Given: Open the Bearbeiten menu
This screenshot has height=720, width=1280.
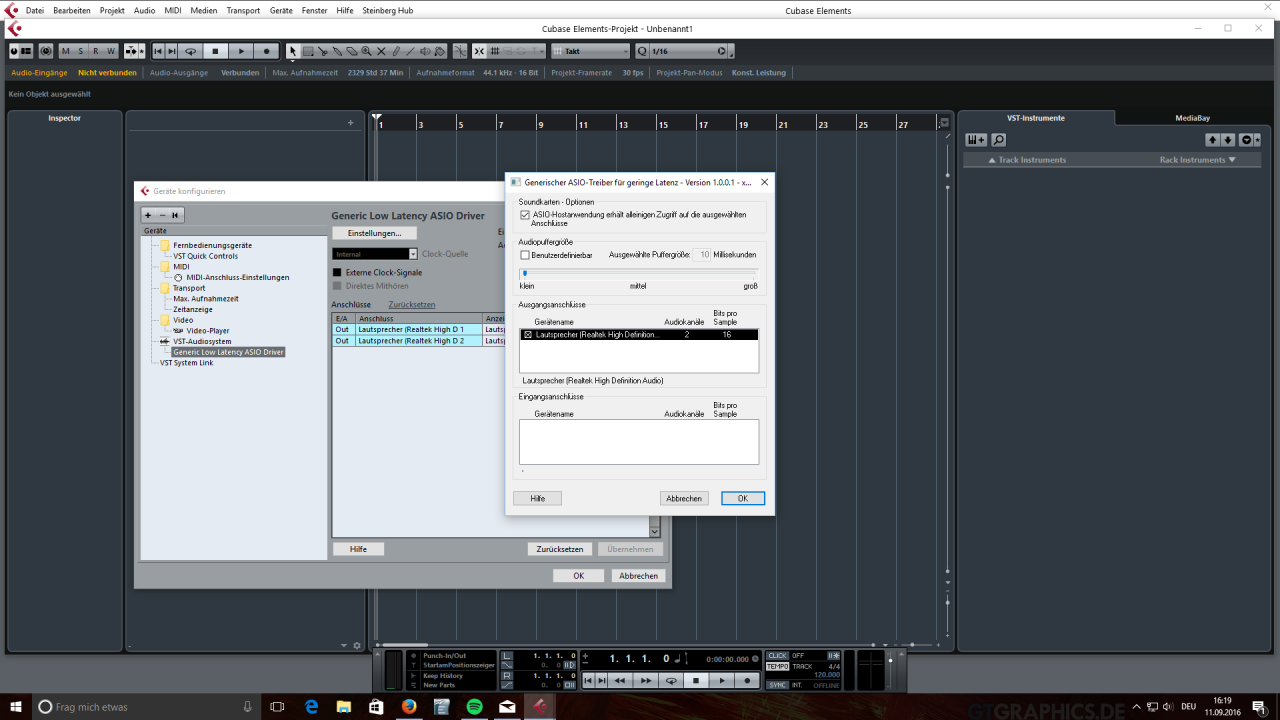Looking at the screenshot, I should click(72, 10).
